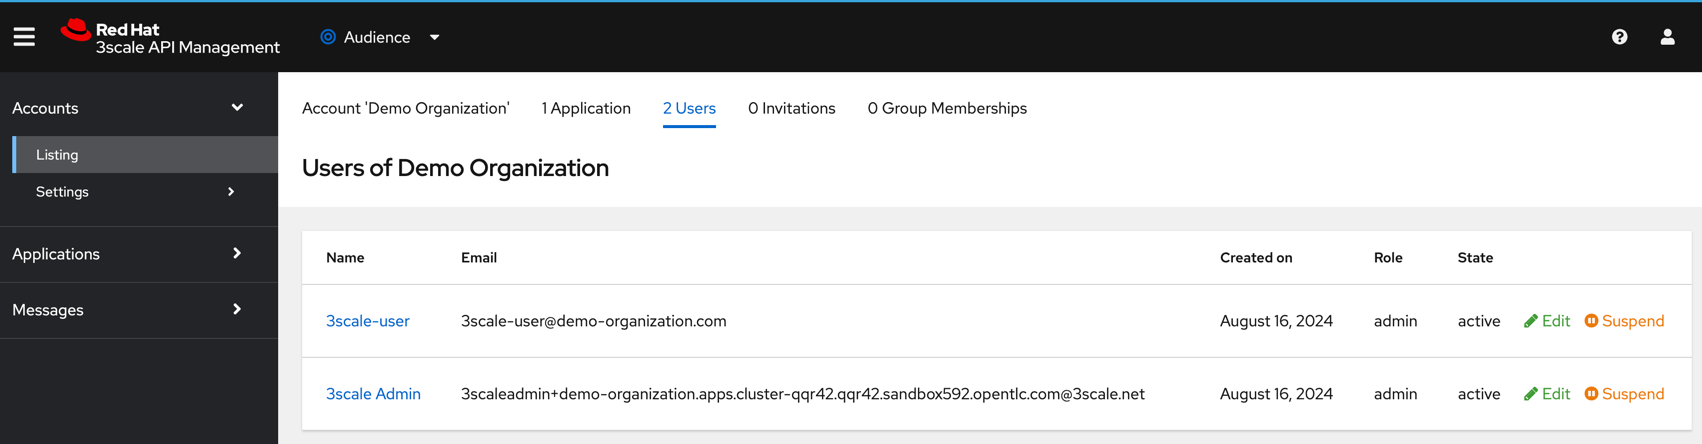Screen dimensions: 1702x444
Task: Select the 2 Users tab
Action: [x=689, y=108]
